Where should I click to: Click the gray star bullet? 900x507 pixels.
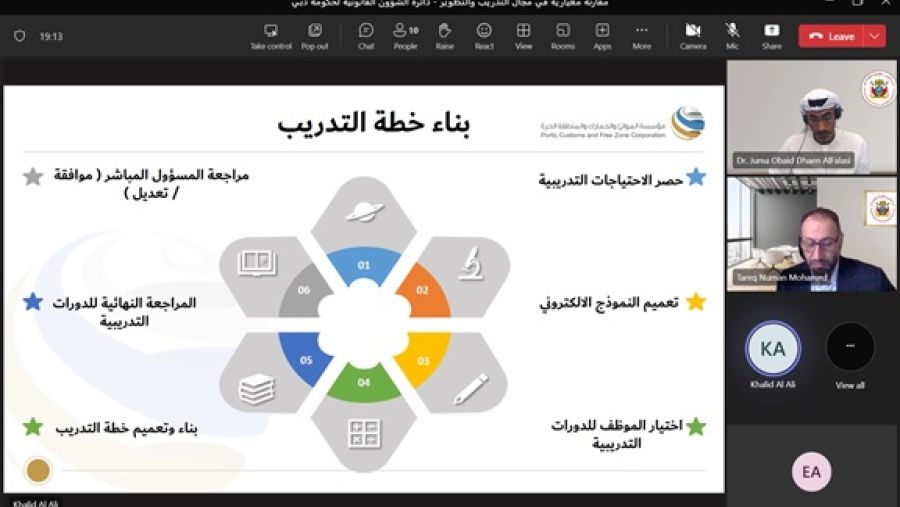coord(33,176)
